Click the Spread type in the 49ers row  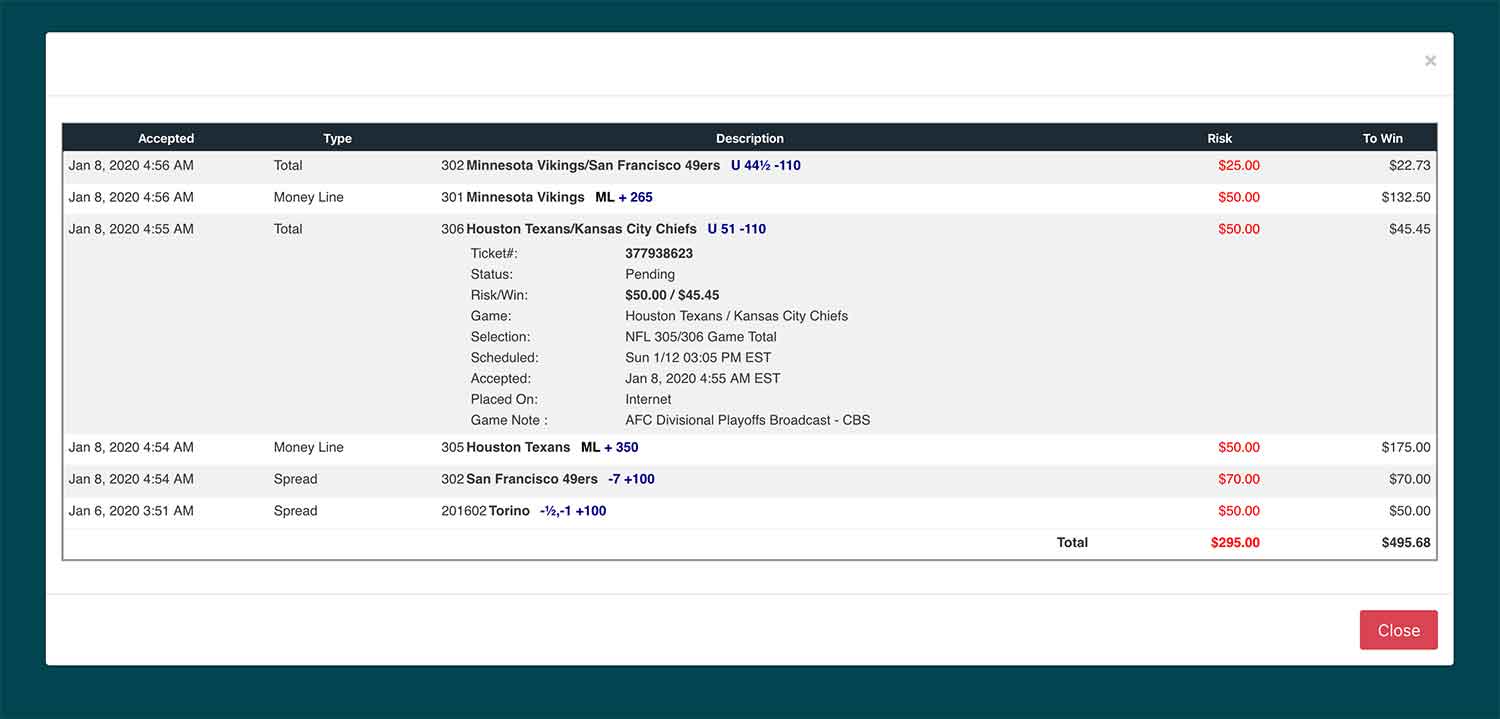(x=295, y=479)
